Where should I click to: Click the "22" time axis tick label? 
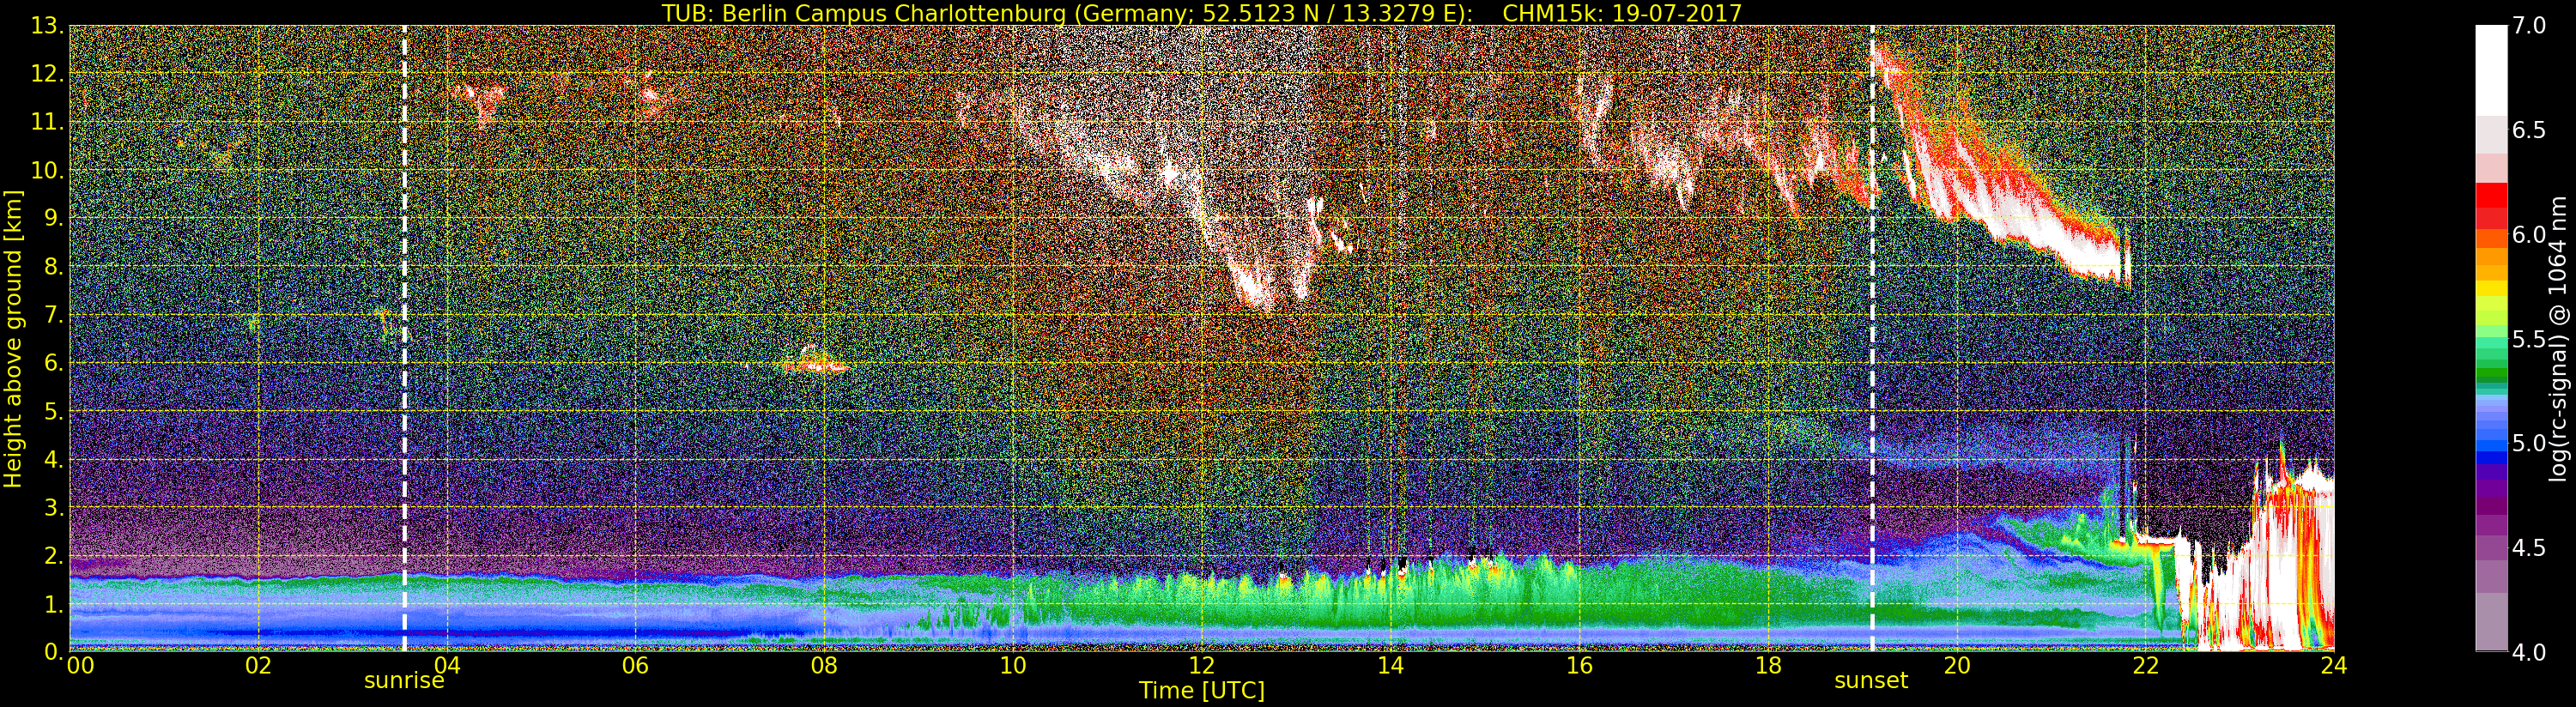pos(2145,665)
